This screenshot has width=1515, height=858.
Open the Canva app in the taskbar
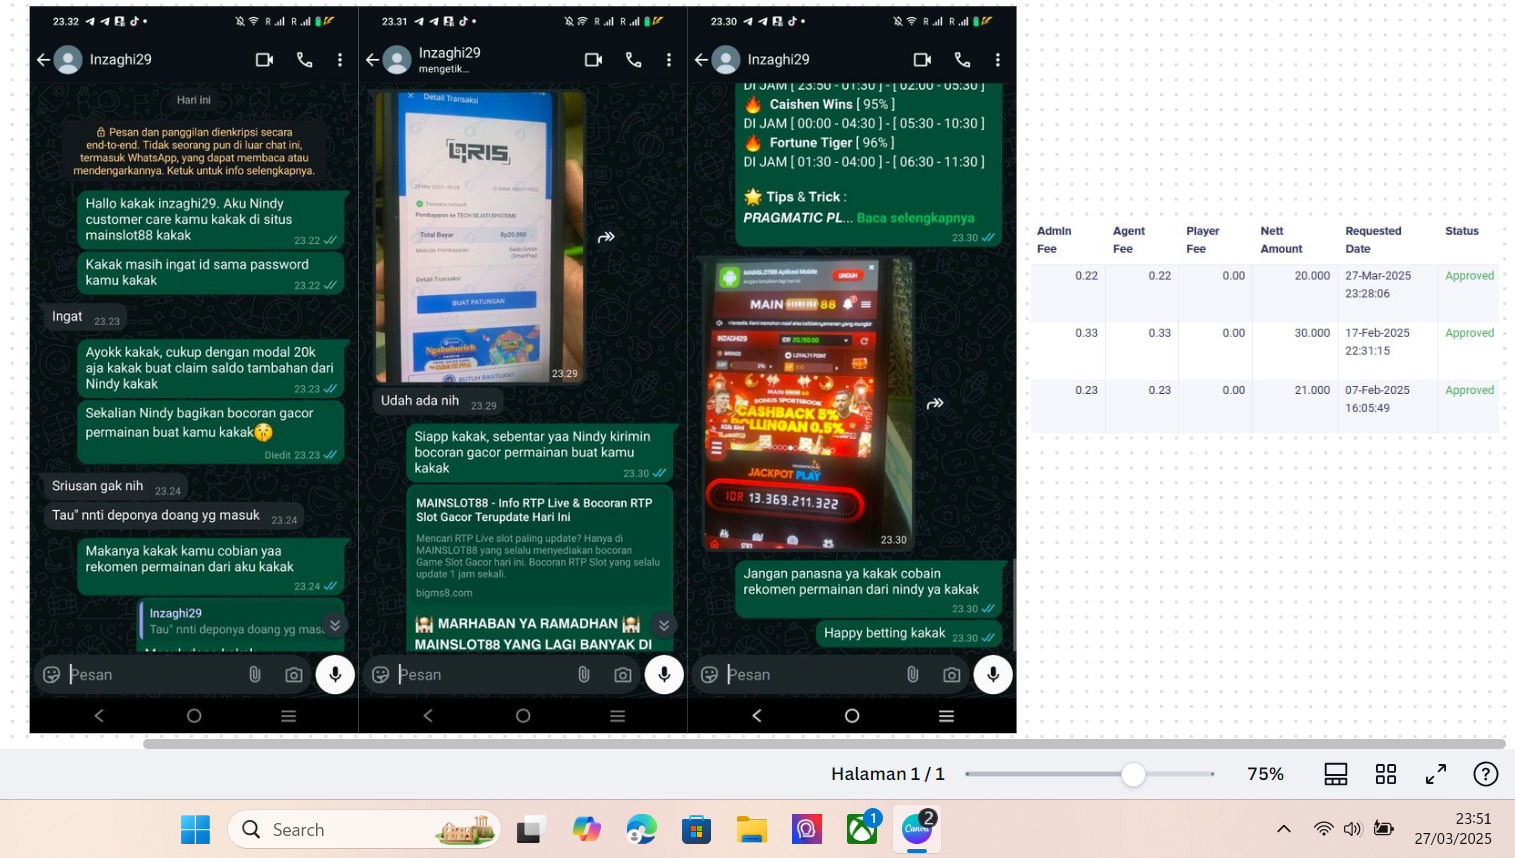(917, 829)
